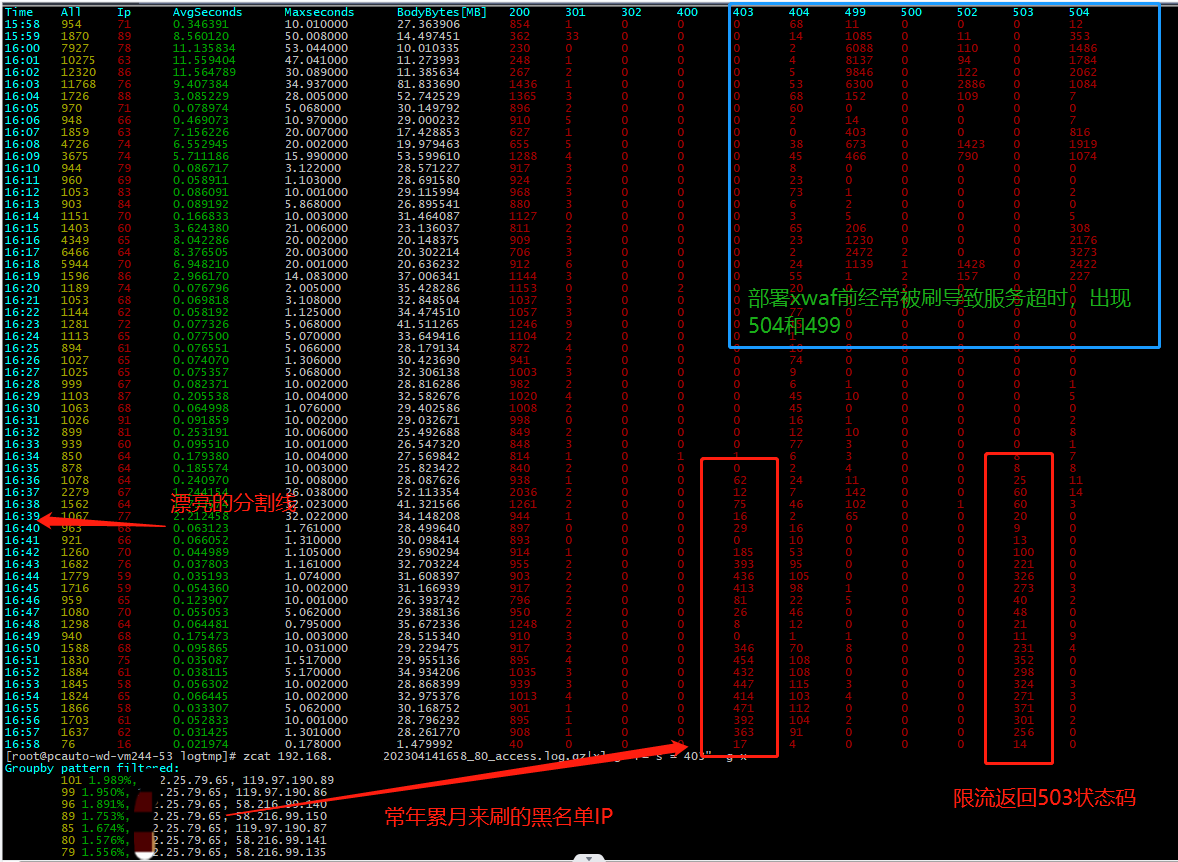1178x862 pixels.
Task: Click the All value "10275"
Action: click(x=78, y=60)
